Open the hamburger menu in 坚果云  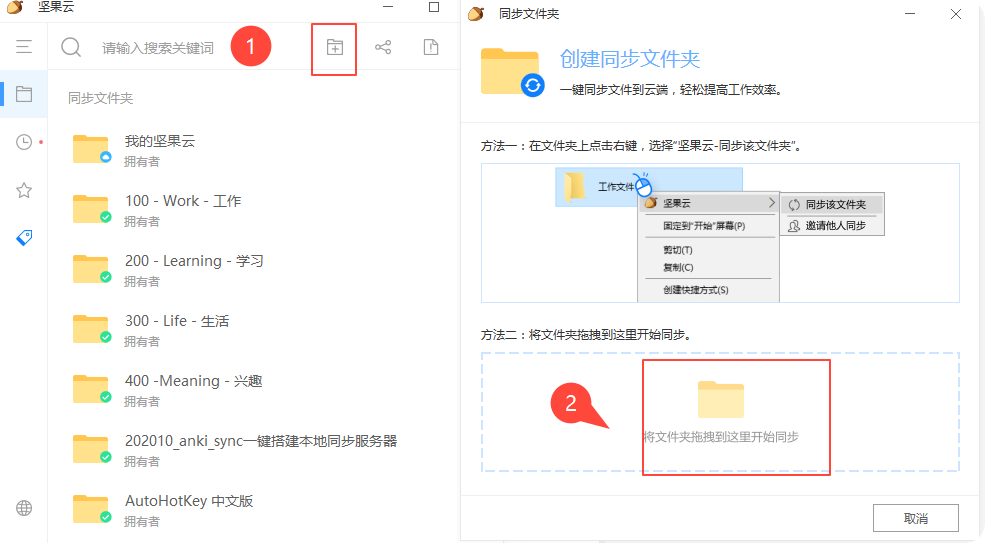pos(24,47)
